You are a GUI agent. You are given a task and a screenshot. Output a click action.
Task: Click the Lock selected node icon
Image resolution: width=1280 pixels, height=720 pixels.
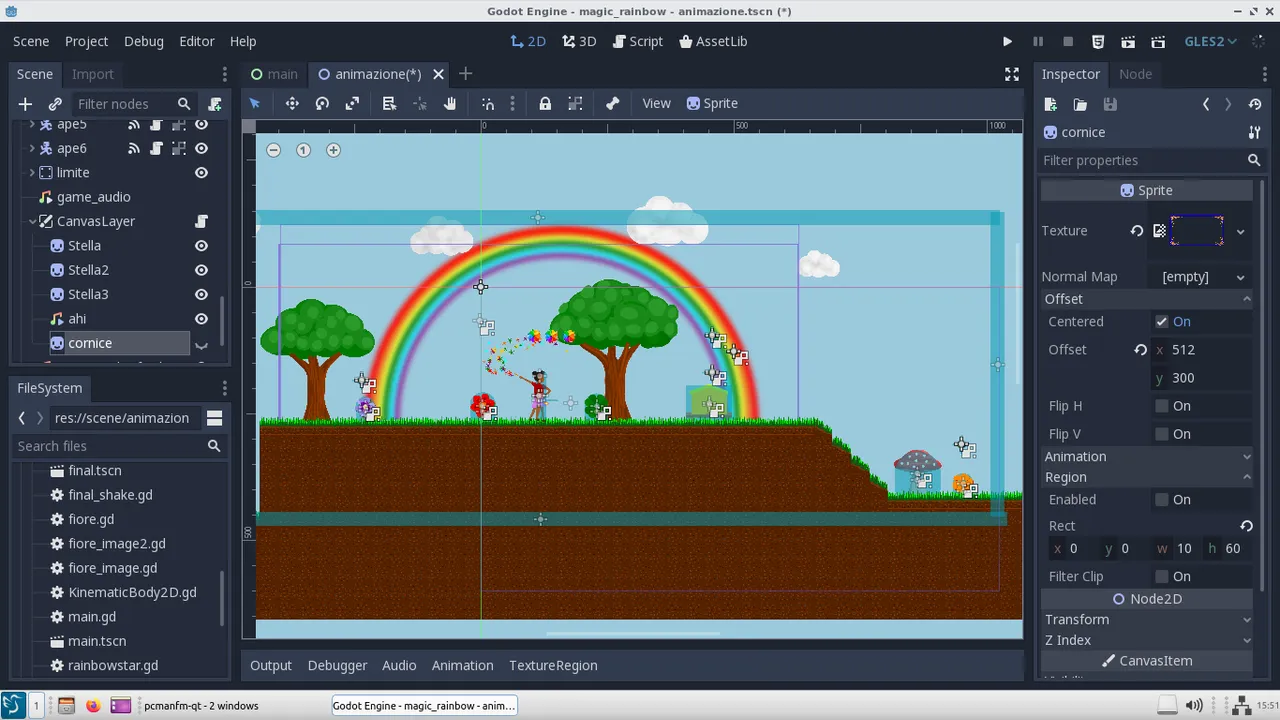click(x=545, y=103)
